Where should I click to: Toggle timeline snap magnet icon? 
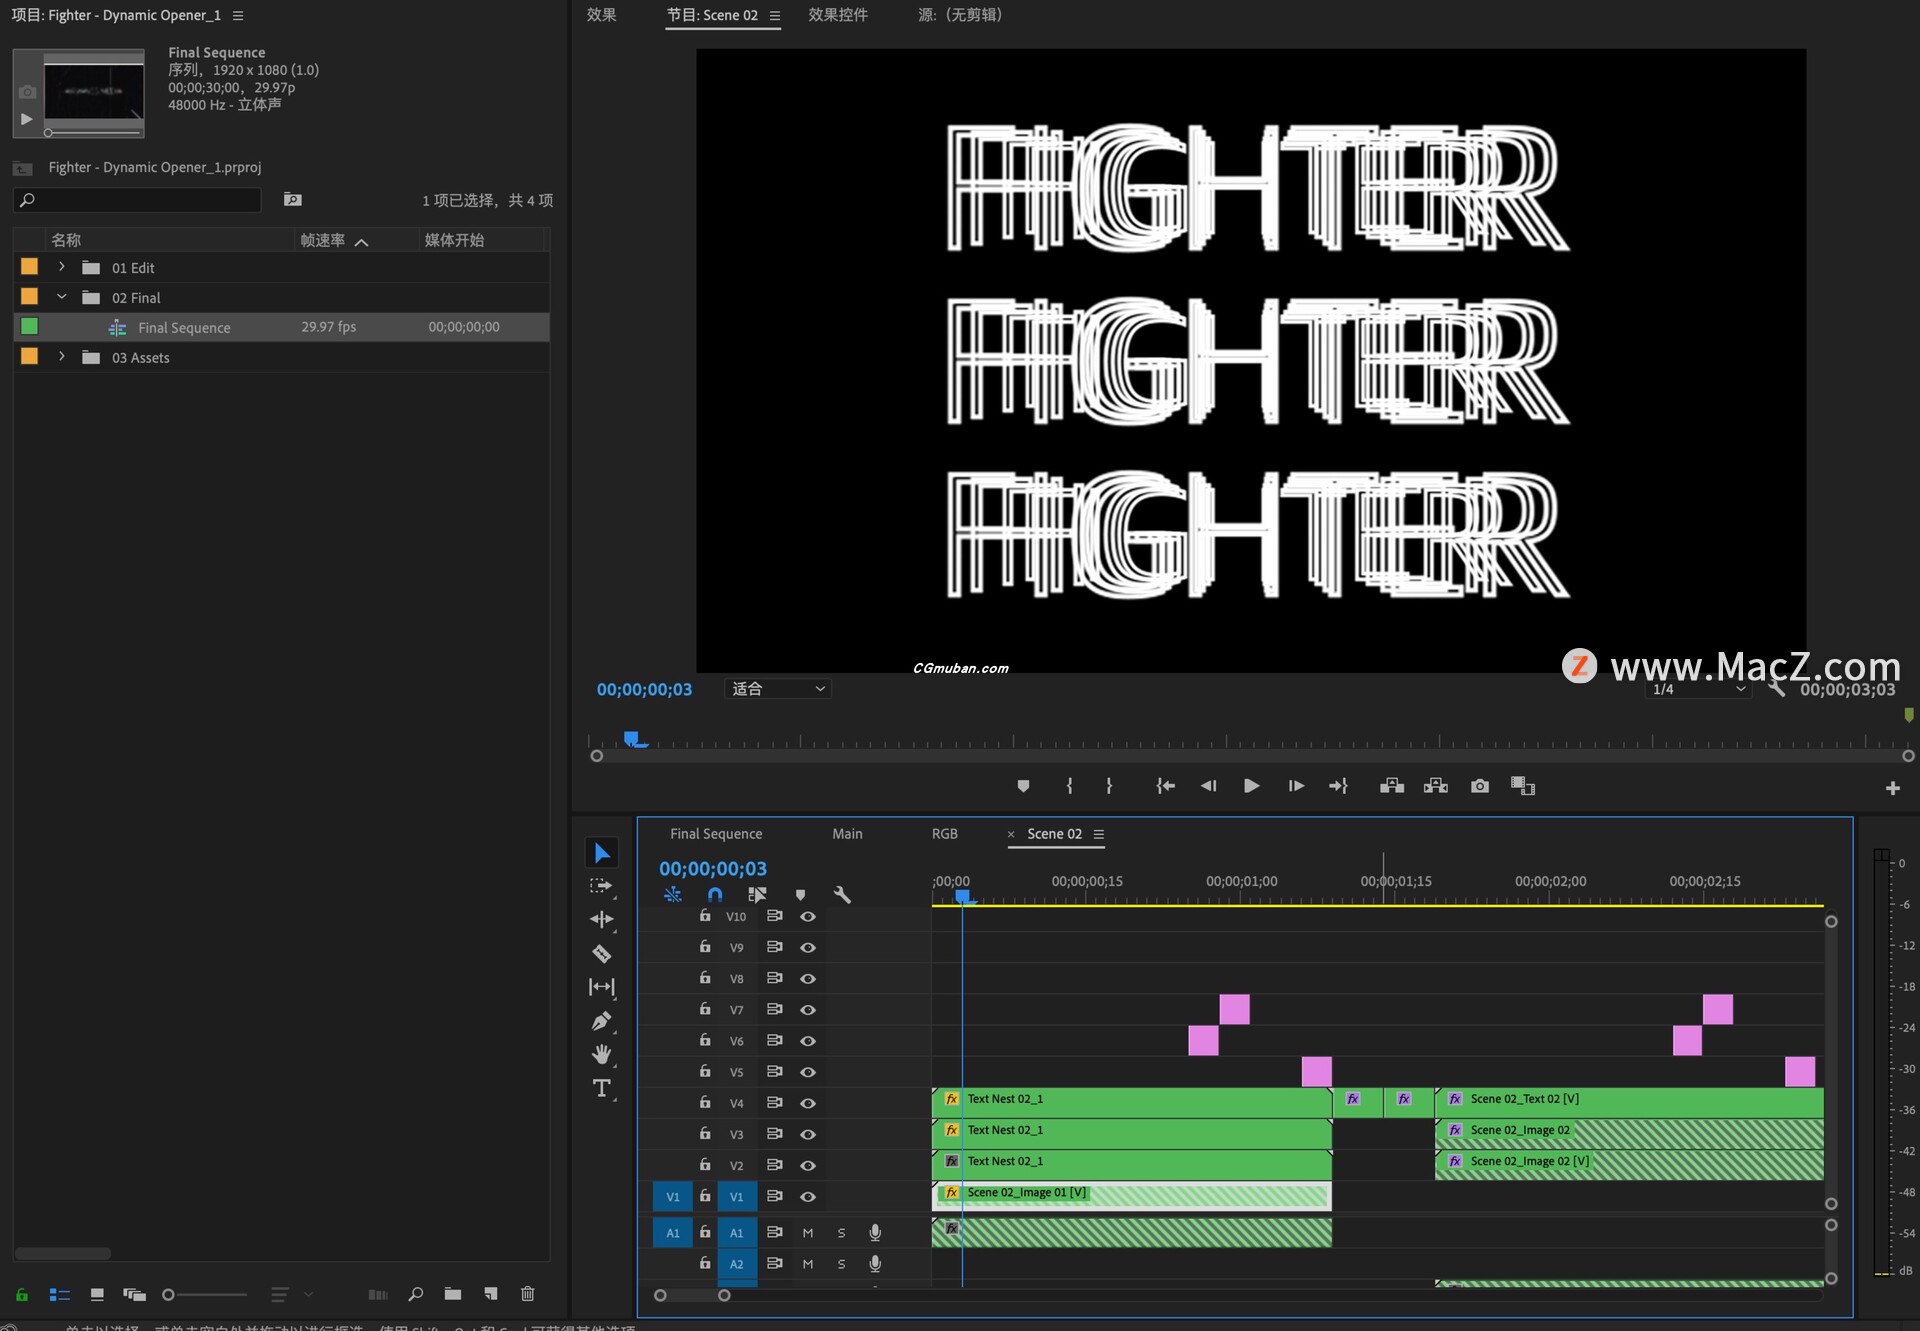pyautogui.click(x=715, y=894)
